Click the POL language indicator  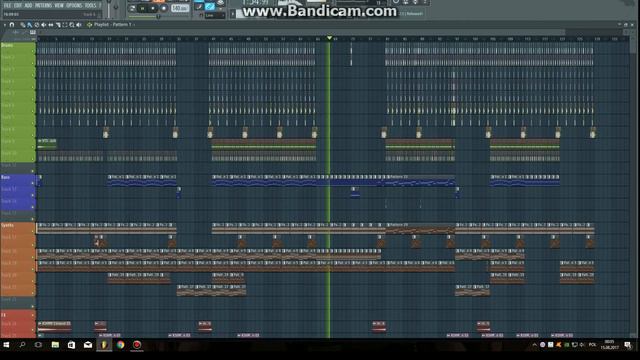(x=592, y=345)
